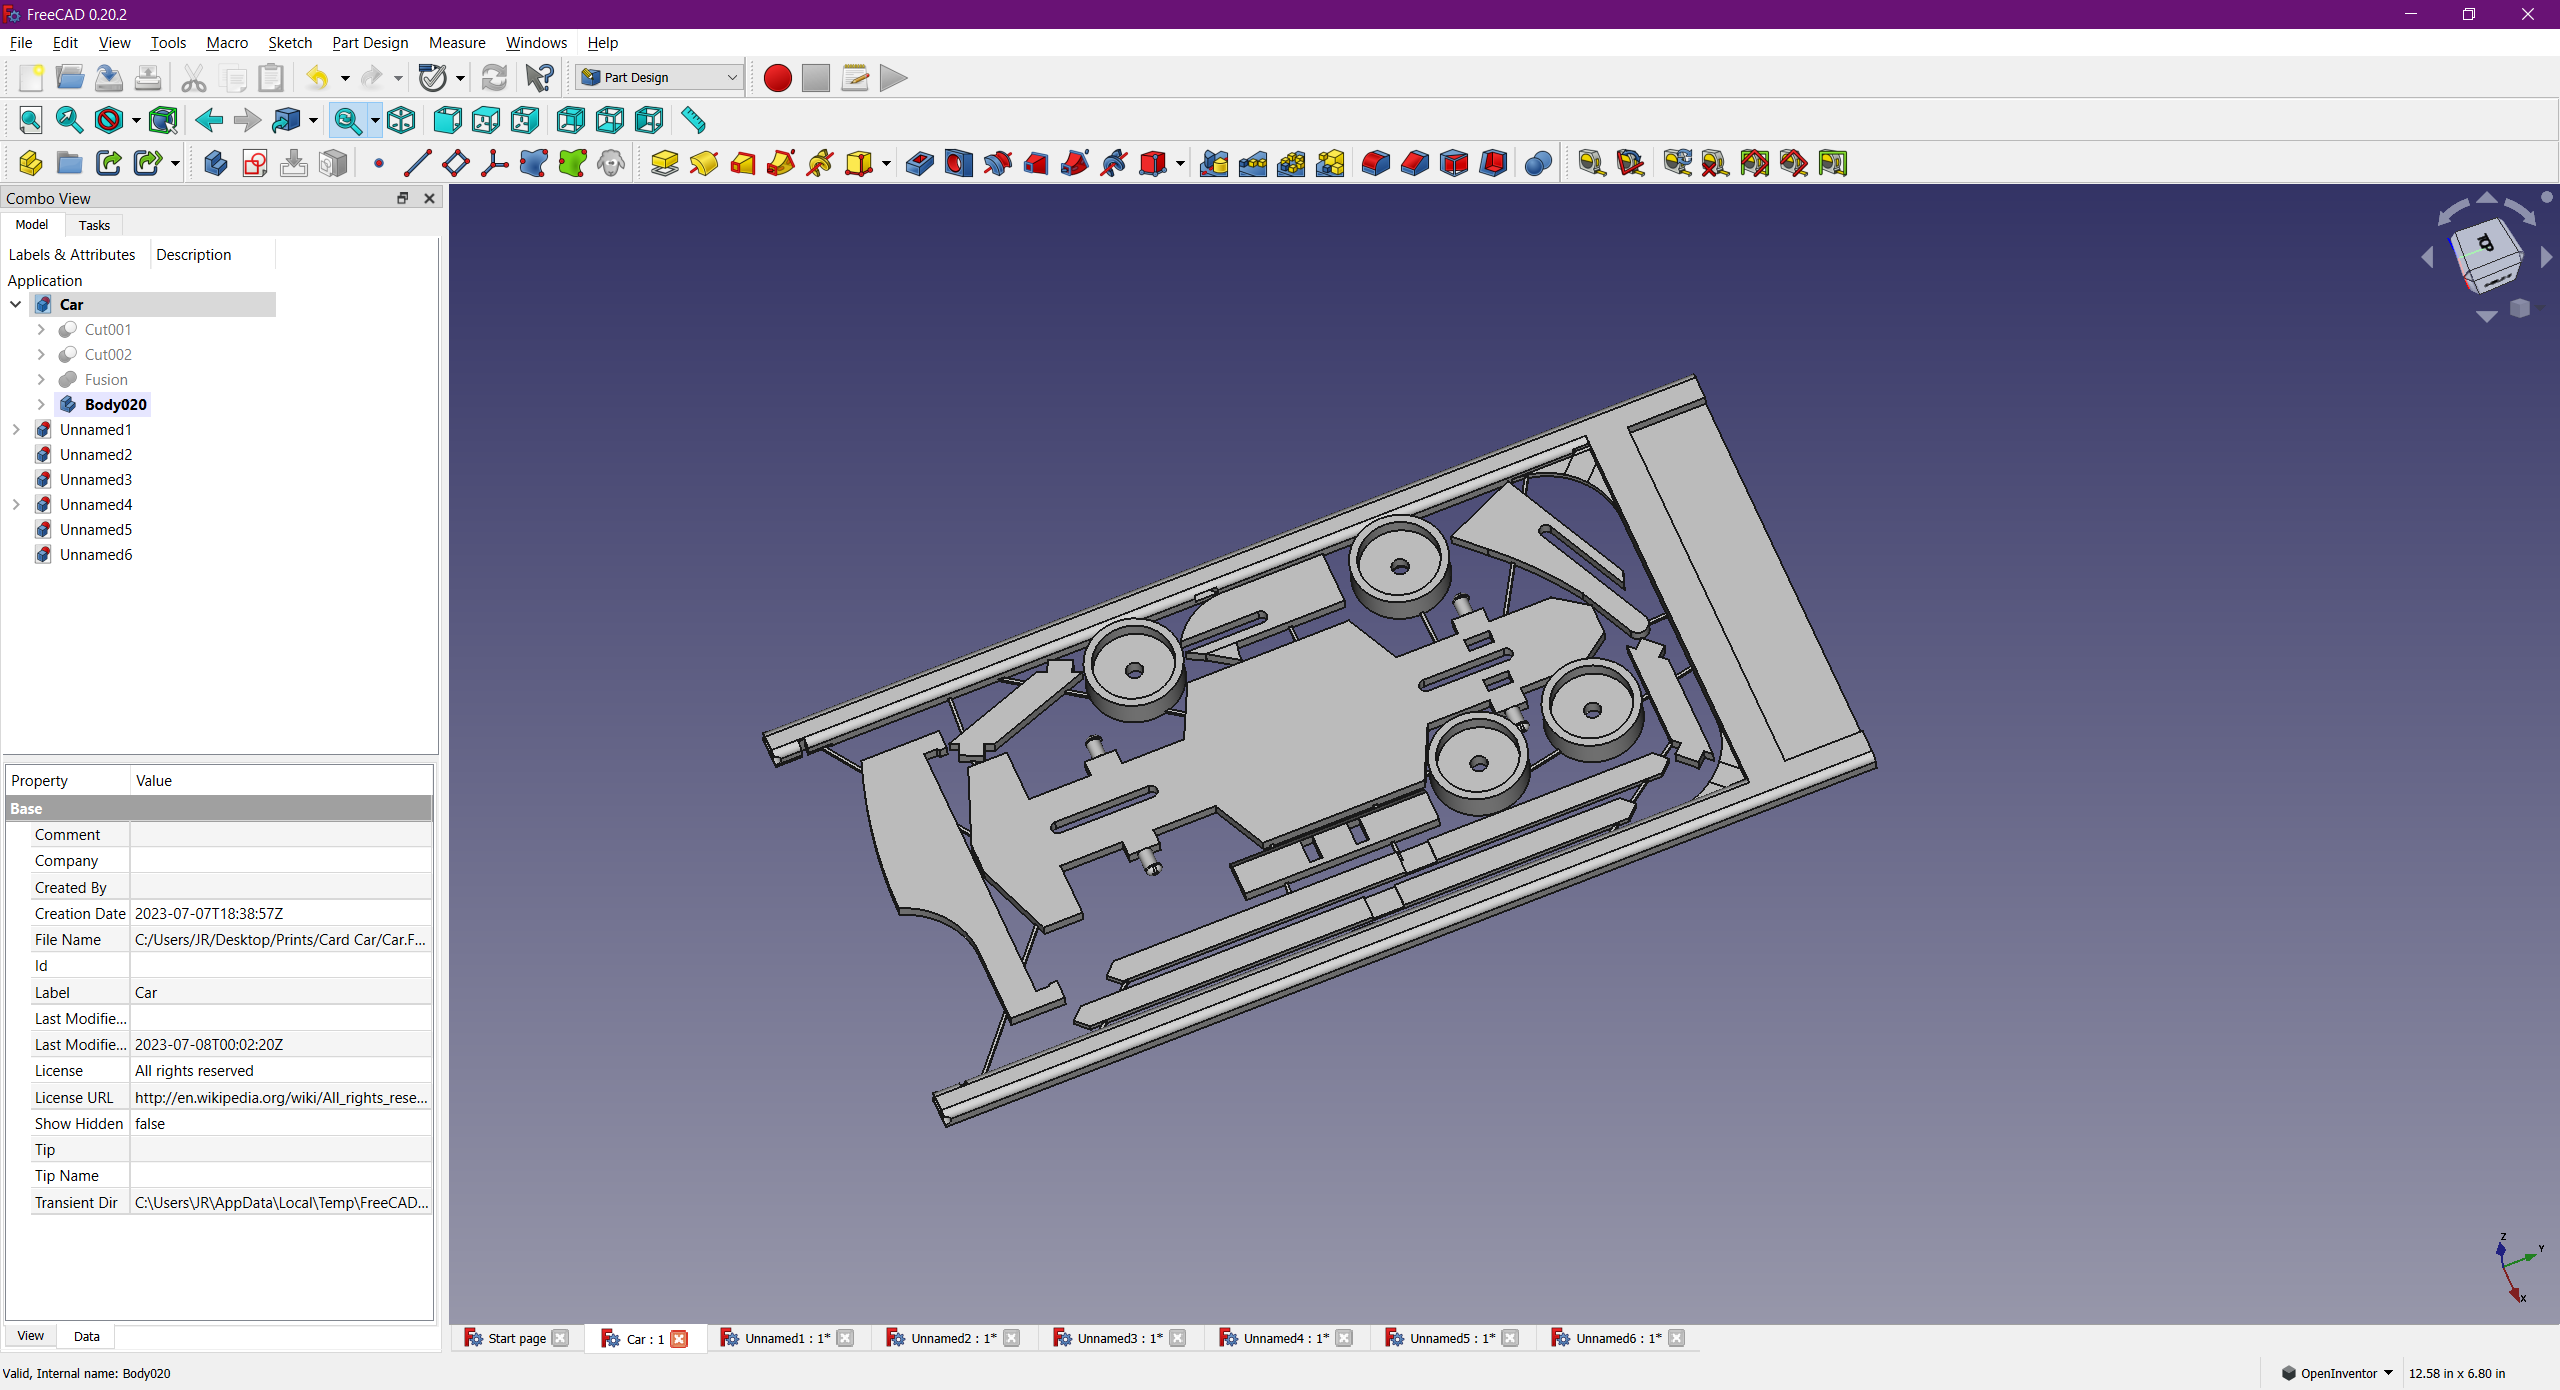The image size is (2560, 1390).
Task: Click the Measure distance ruler icon
Action: (693, 121)
